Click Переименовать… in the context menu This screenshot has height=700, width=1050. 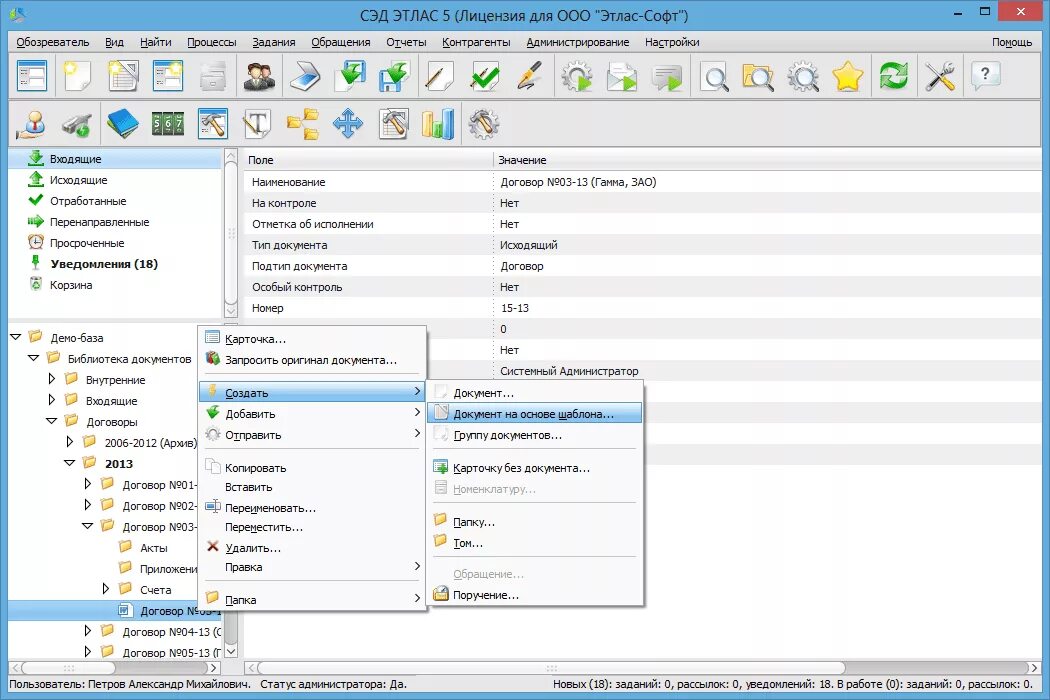(312, 508)
